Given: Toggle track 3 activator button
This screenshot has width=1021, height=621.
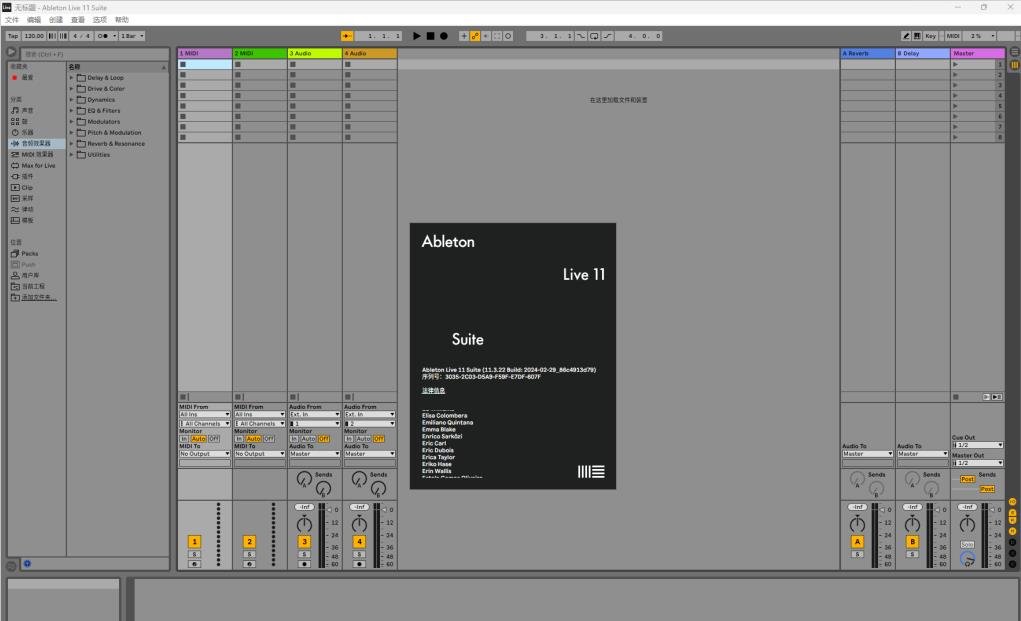Looking at the screenshot, I should tap(304, 542).
